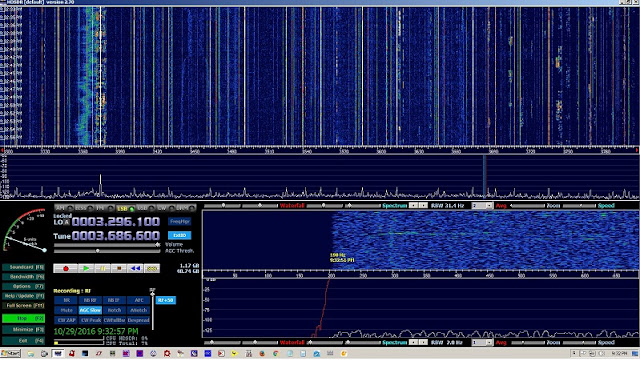Click the S-meter gauge
Viewport: 640px width, 365px height.
click(x=24, y=231)
